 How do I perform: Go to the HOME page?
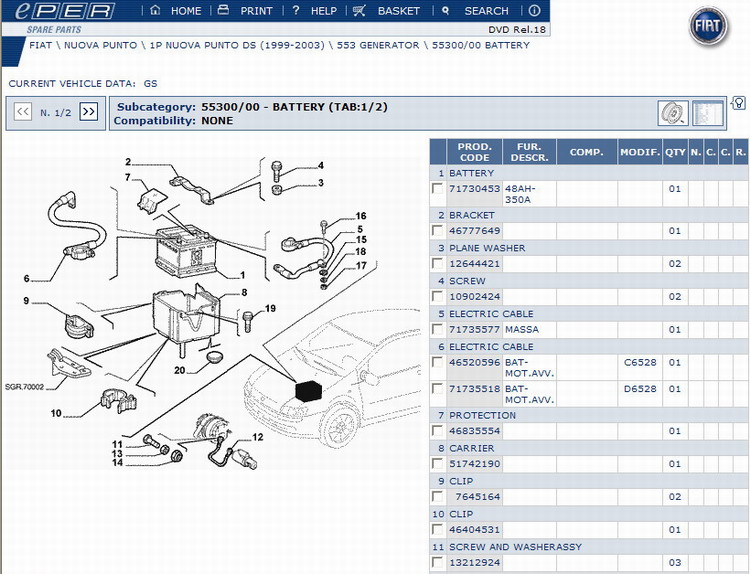click(177, 11)
